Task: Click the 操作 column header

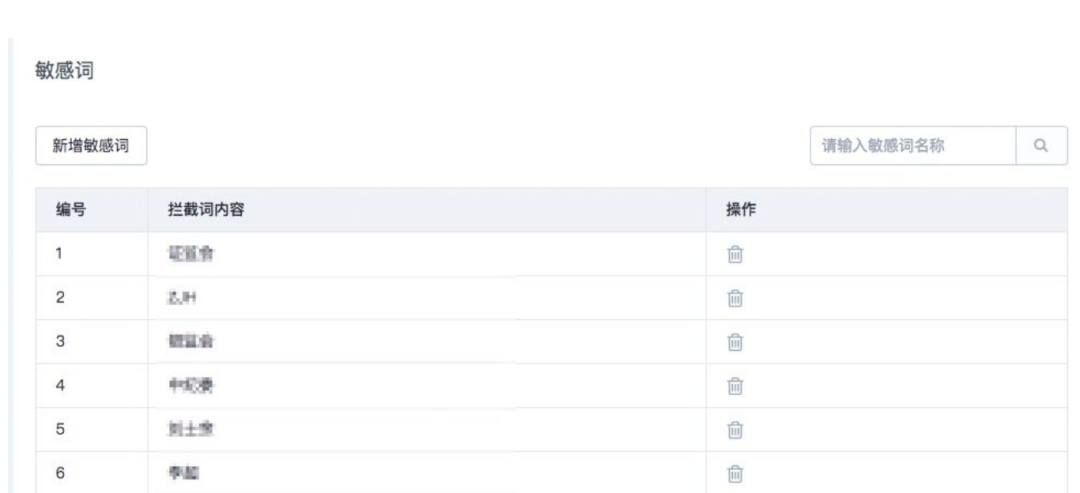Action: 741,210
